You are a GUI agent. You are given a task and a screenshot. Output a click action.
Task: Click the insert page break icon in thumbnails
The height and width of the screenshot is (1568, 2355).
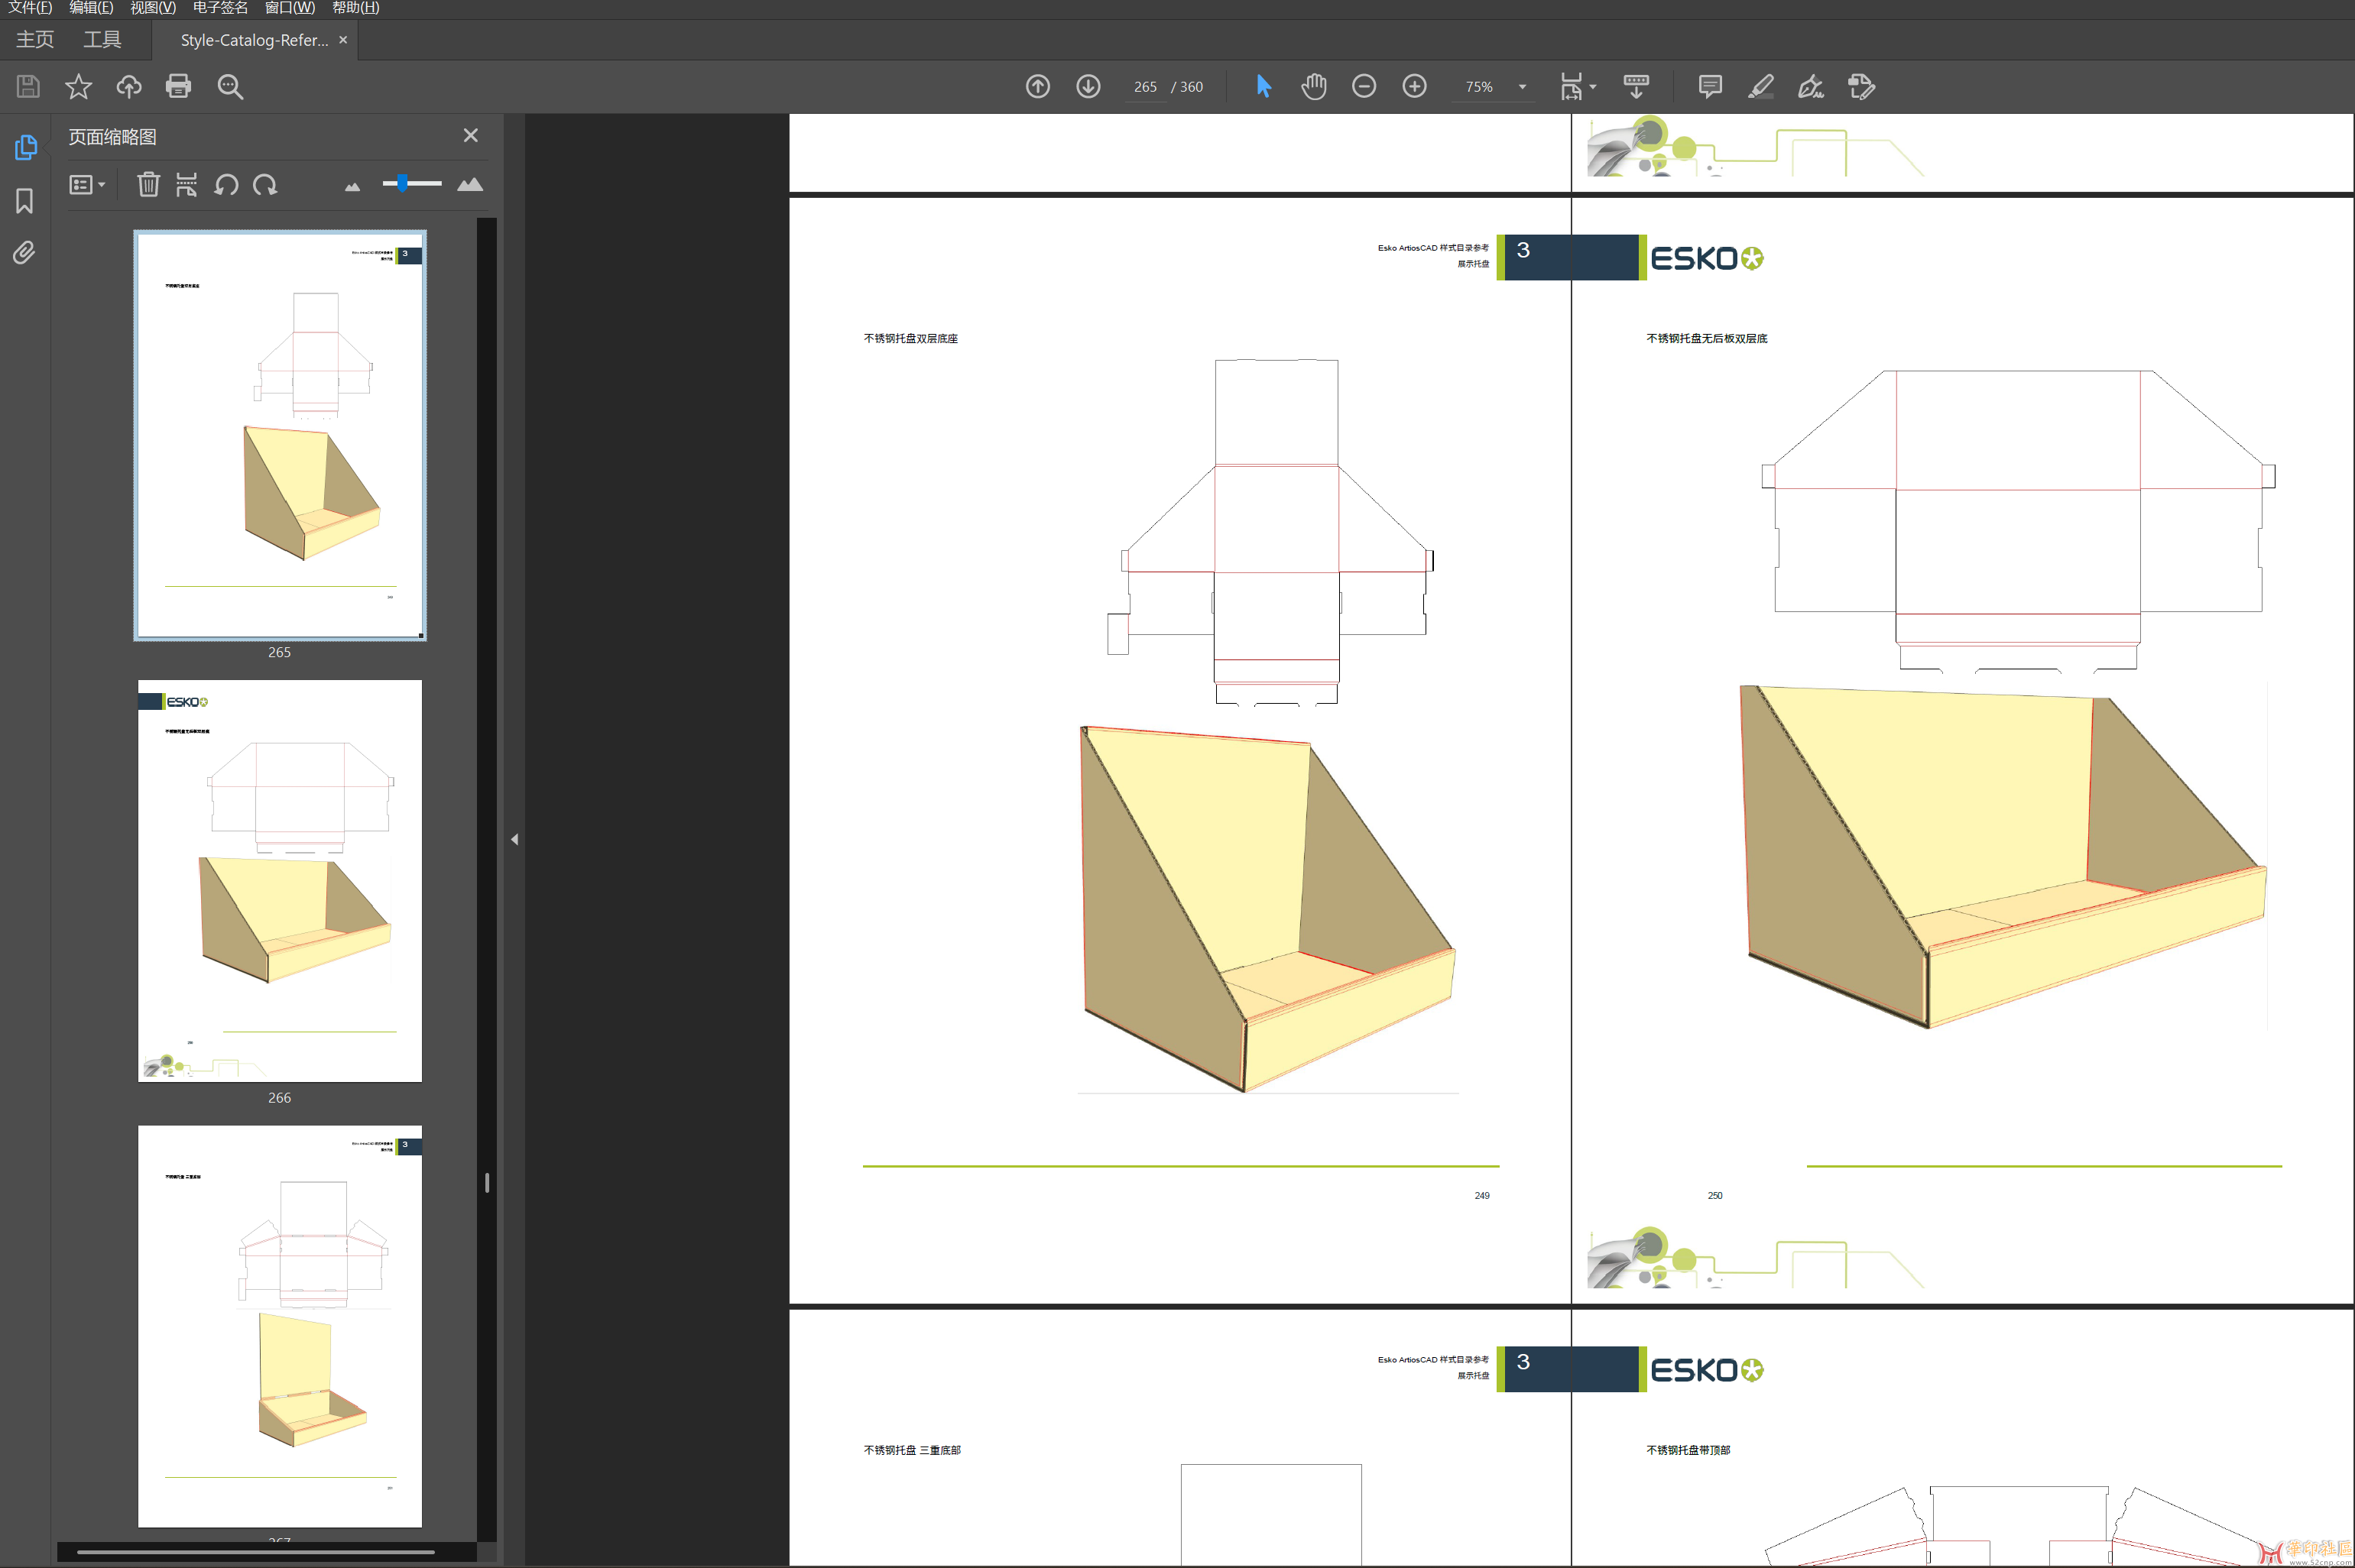pyautogui.click(x=187, y=185)
